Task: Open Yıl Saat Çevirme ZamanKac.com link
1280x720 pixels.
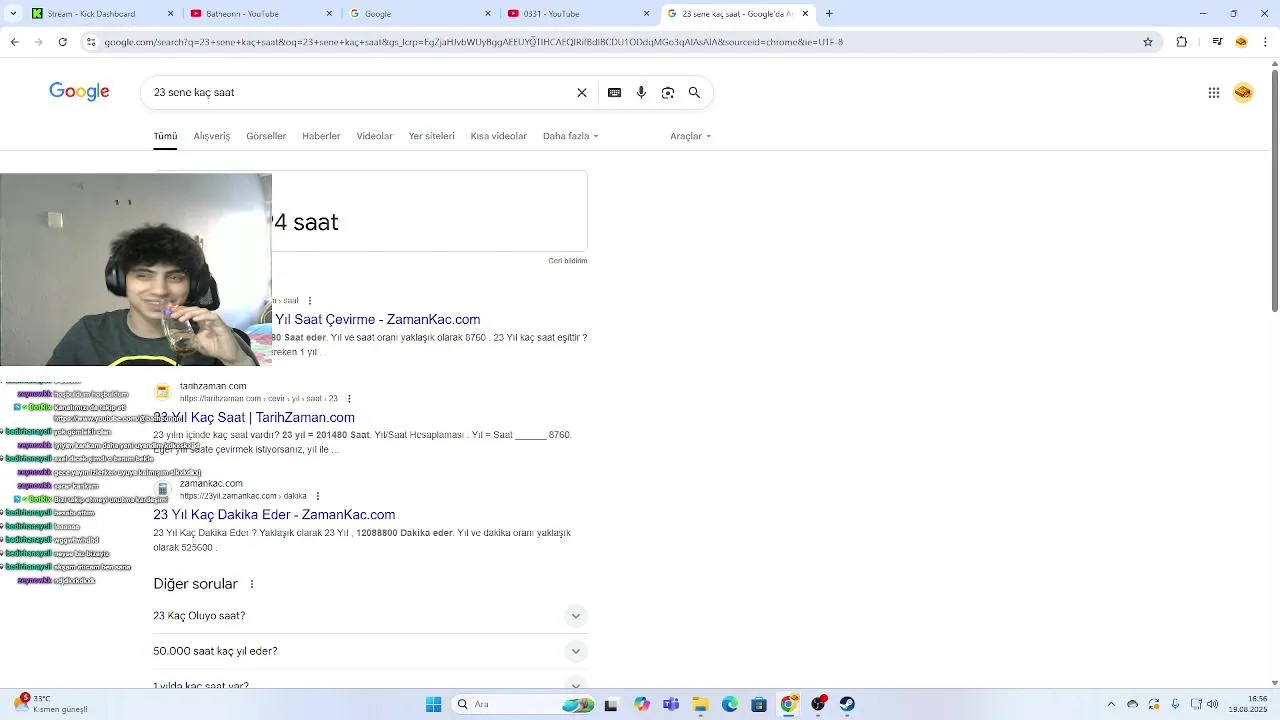Action: pos(377,319)
